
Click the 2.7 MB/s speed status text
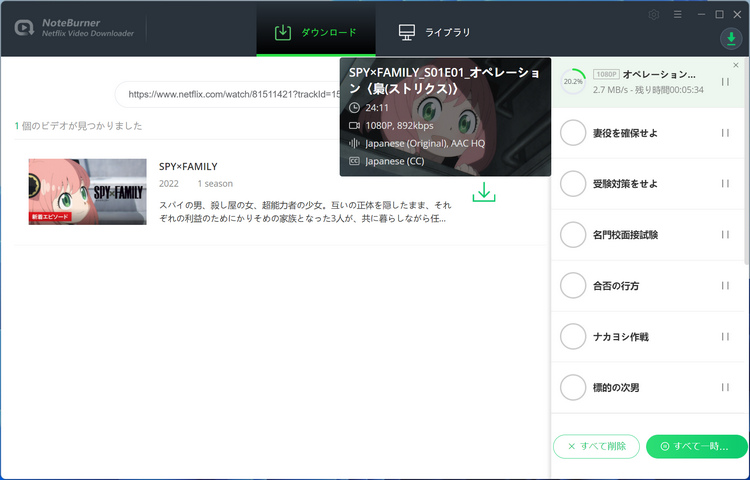648,90
